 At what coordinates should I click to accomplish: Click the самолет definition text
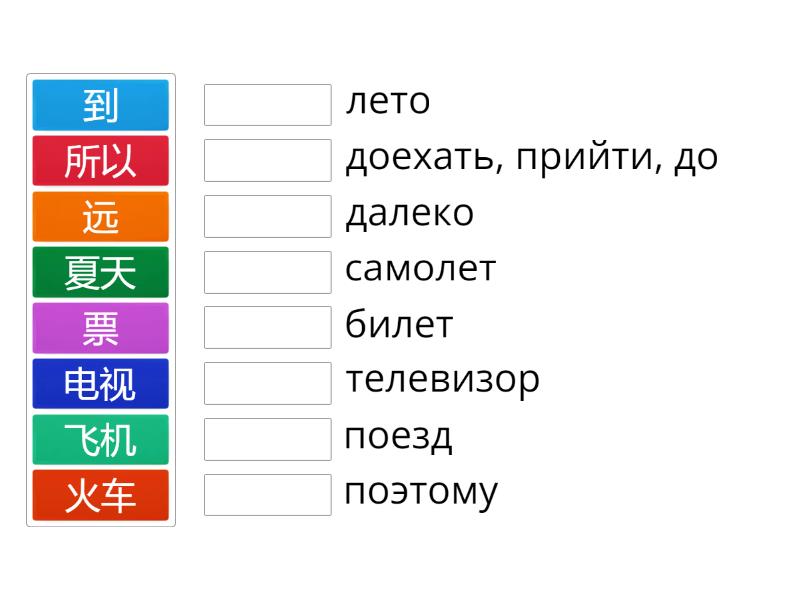(x=420, y=269)
